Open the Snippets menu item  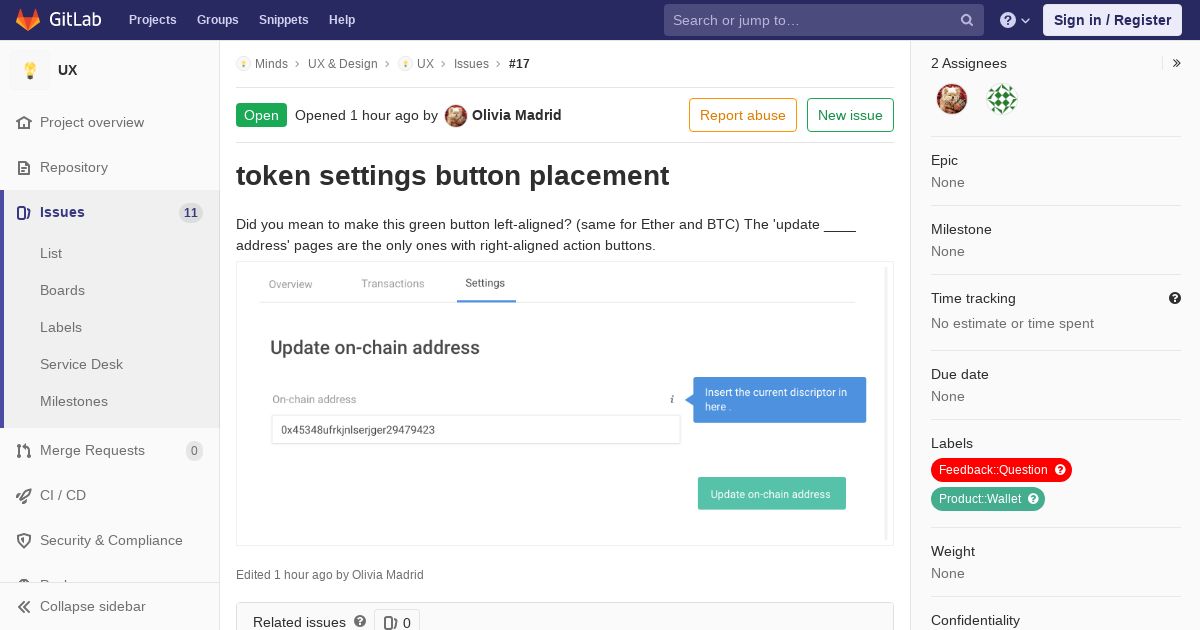(x=284, y=20)
